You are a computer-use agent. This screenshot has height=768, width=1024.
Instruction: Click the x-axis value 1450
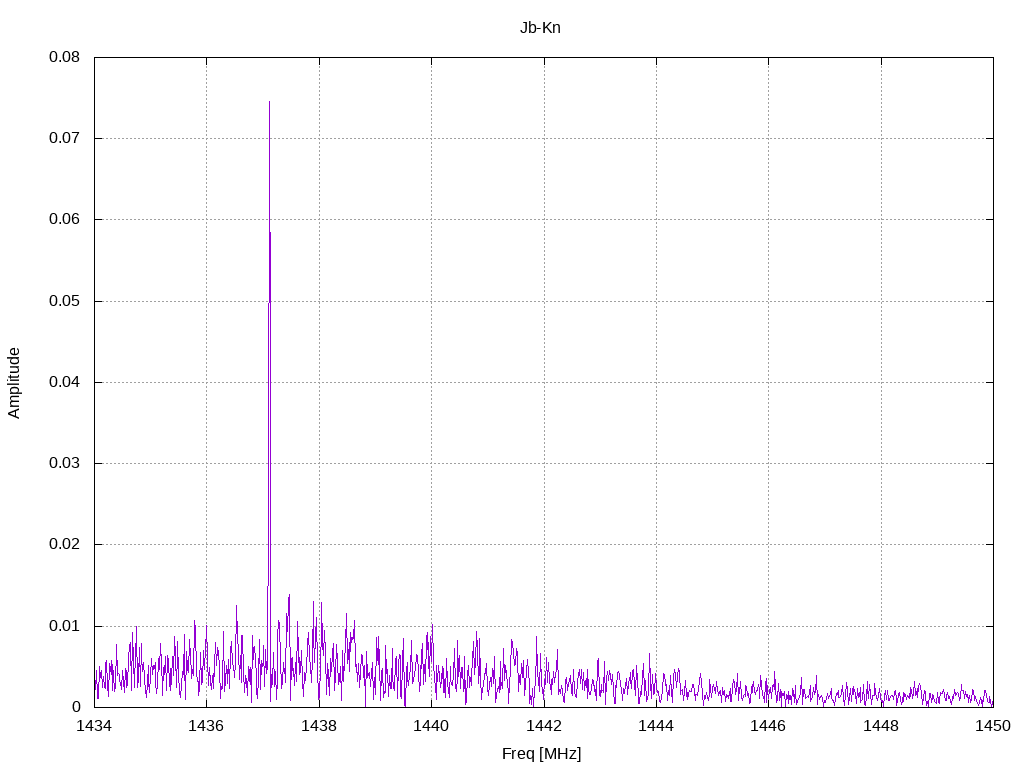(x=993, y=726)
